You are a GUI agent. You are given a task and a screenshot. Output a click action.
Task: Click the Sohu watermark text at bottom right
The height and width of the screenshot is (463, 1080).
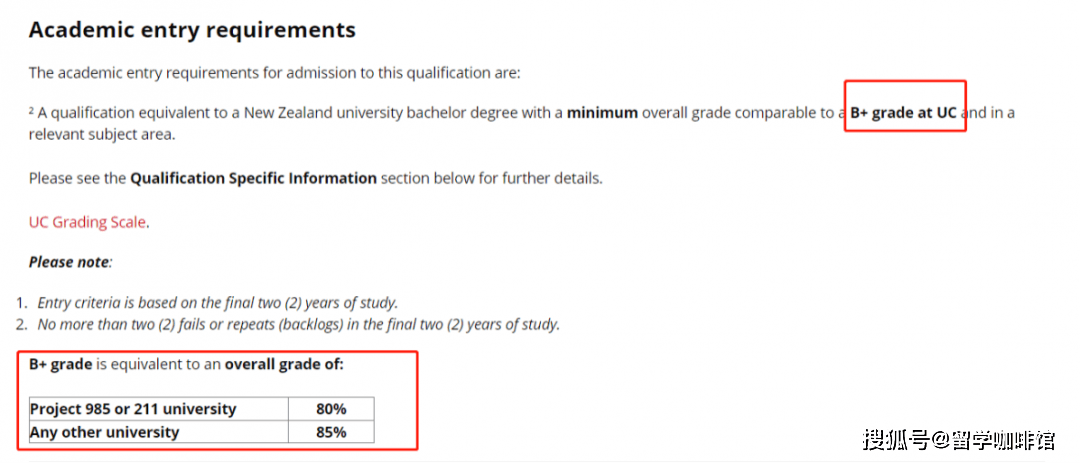click(x=959, y=439)
